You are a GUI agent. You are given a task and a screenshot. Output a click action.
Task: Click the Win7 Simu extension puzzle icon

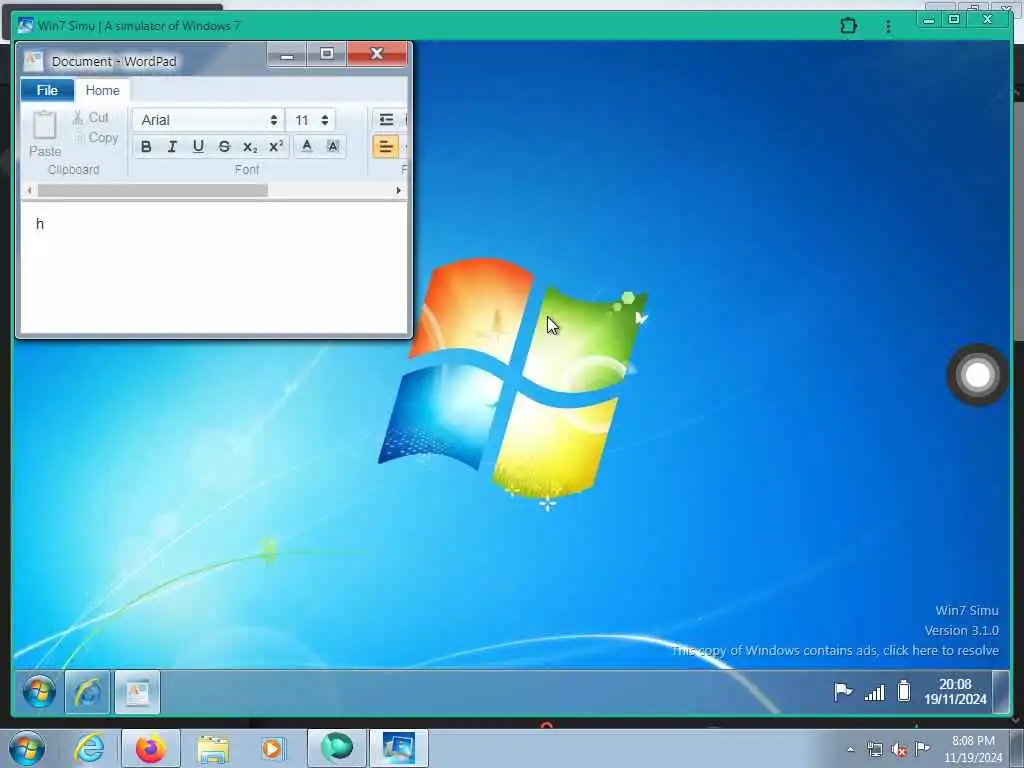848,26
